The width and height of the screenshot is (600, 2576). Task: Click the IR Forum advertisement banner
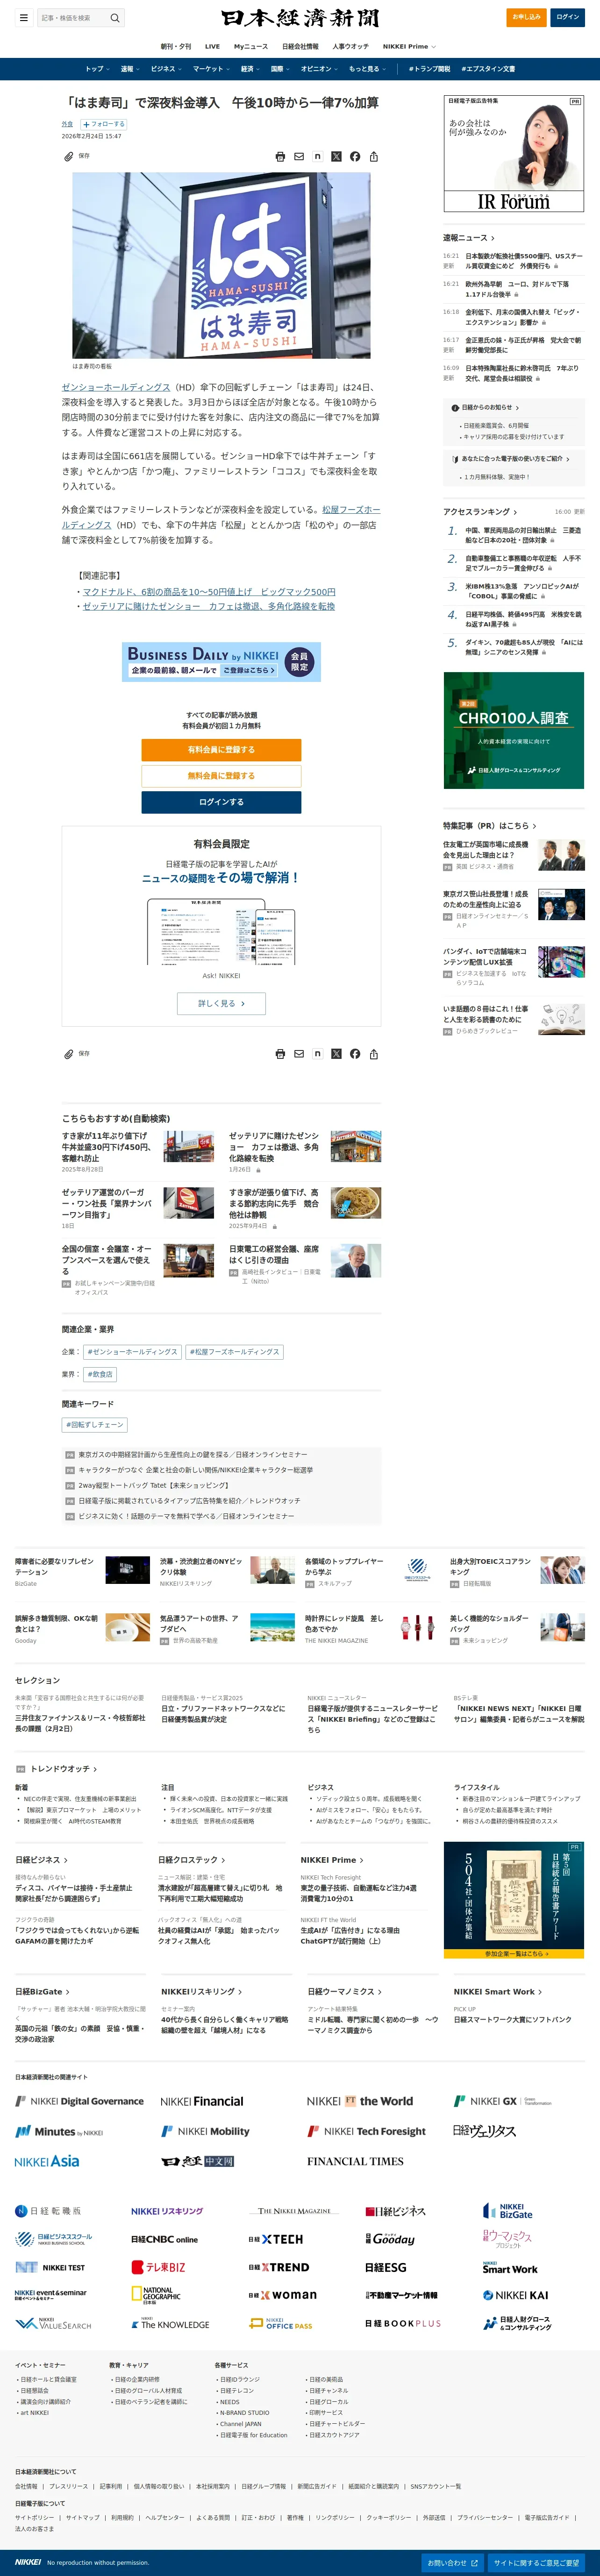click(x=514, y=154)
